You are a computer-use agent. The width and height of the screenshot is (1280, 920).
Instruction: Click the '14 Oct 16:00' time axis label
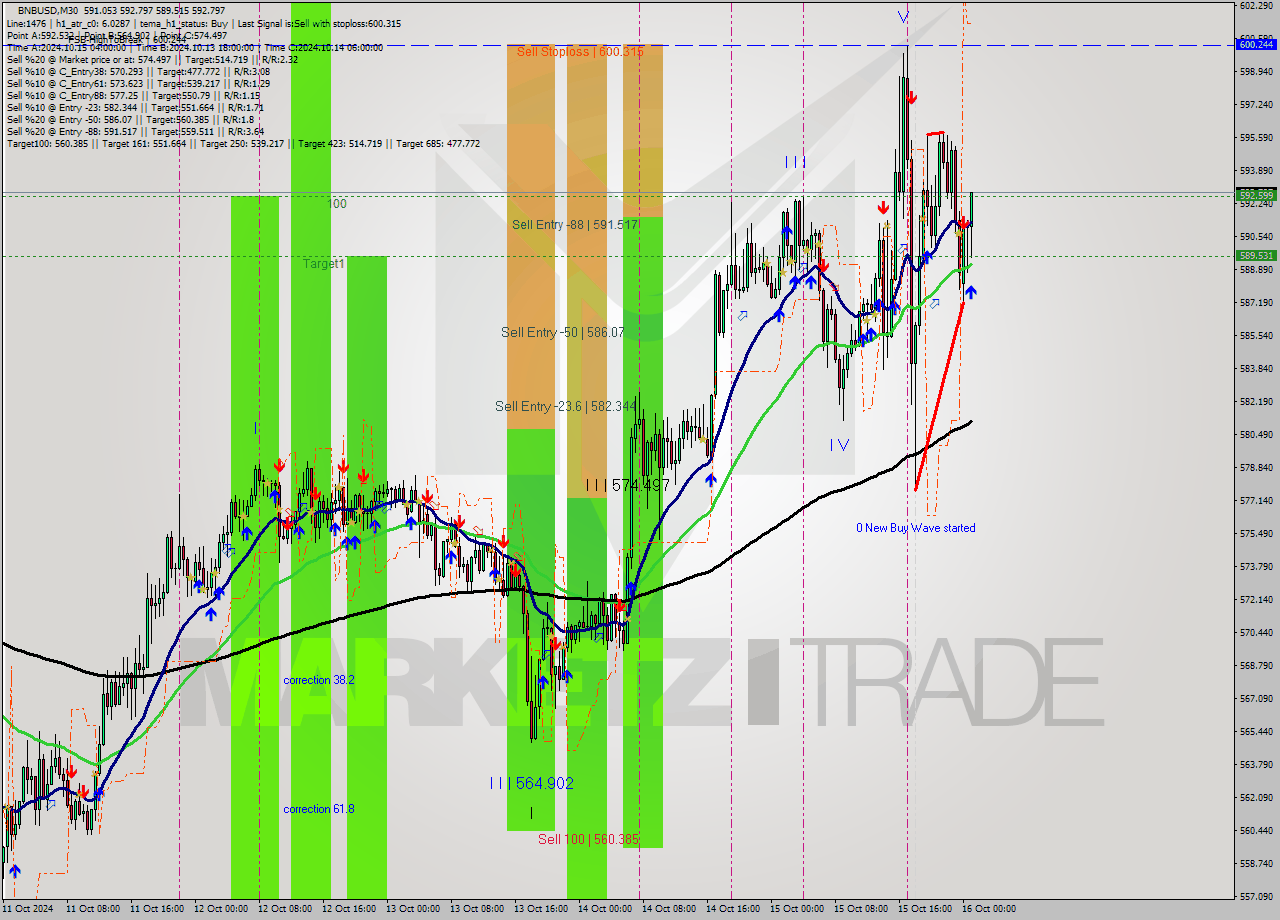[x=732, y=909]
